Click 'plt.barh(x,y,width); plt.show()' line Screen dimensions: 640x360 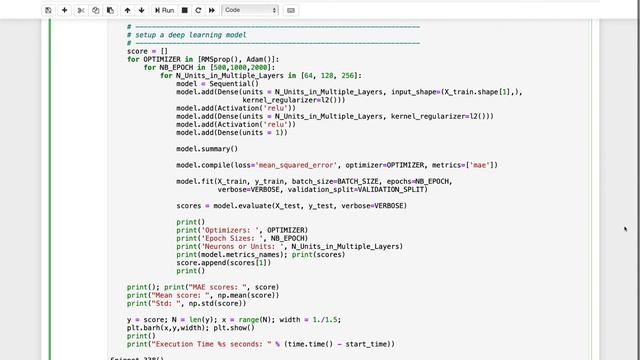pos(191,328)
